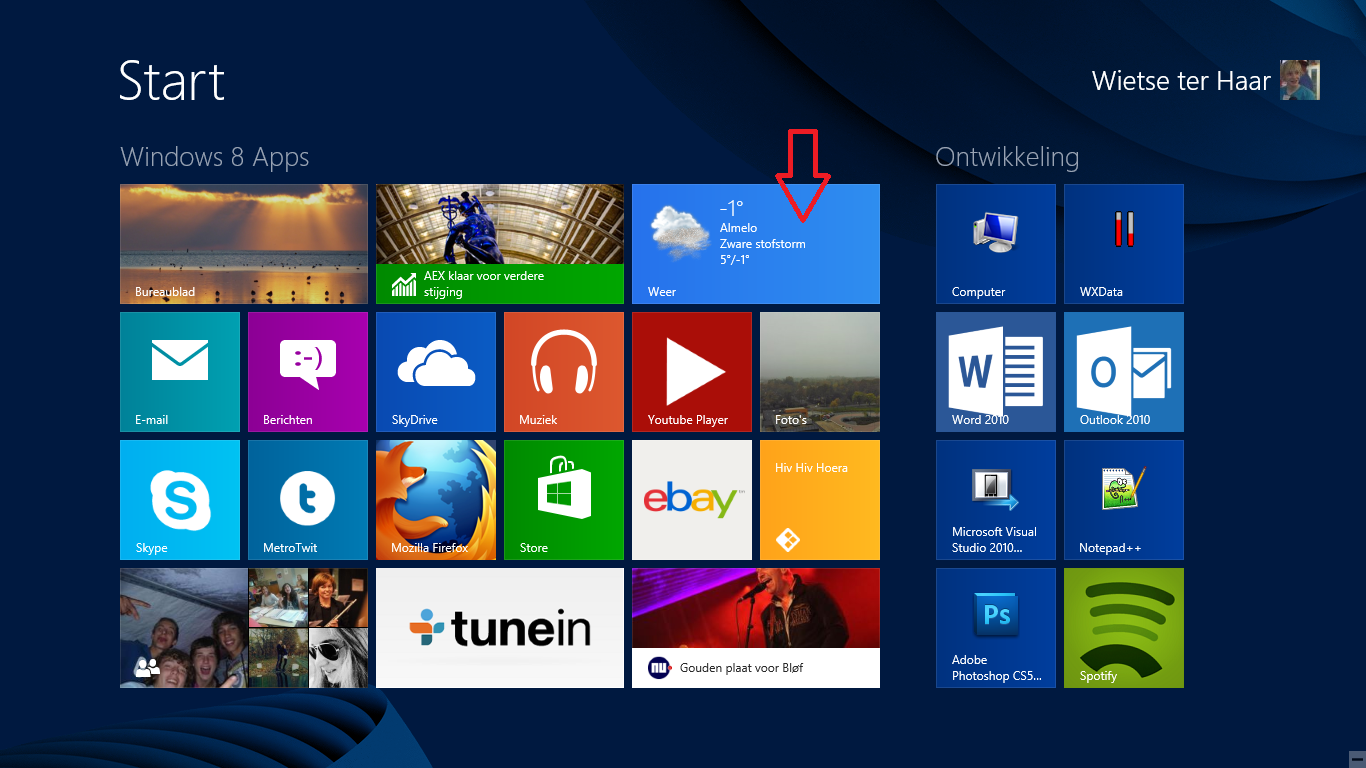Launch the eBay tile

692,500
